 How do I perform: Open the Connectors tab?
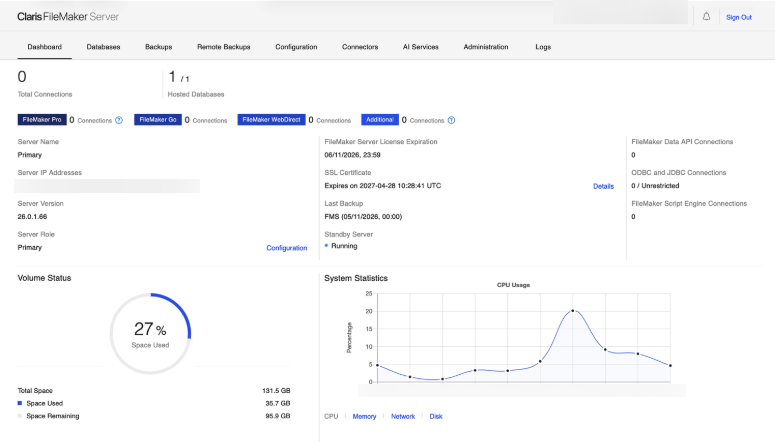coord(360,47)
